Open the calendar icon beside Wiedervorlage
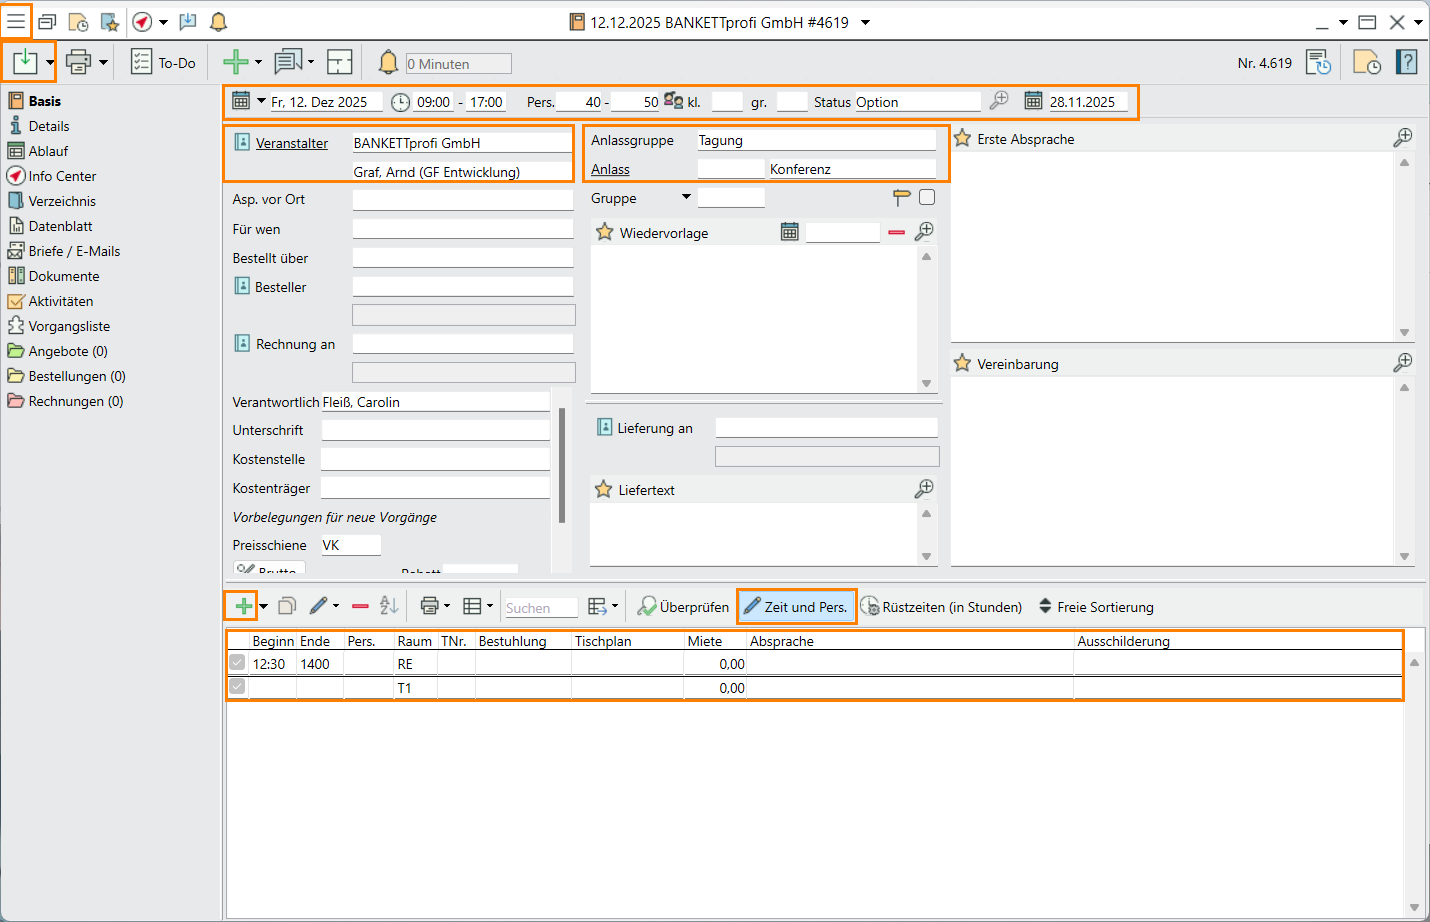Viewport: 1430px width, 922px height. 789,232
